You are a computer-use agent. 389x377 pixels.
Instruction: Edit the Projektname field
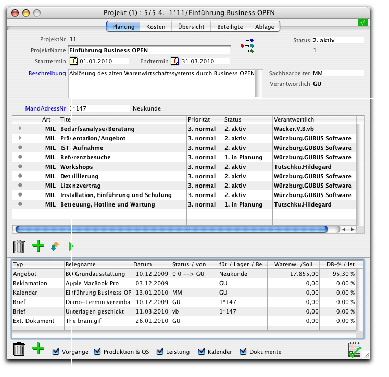pos(149,50)
